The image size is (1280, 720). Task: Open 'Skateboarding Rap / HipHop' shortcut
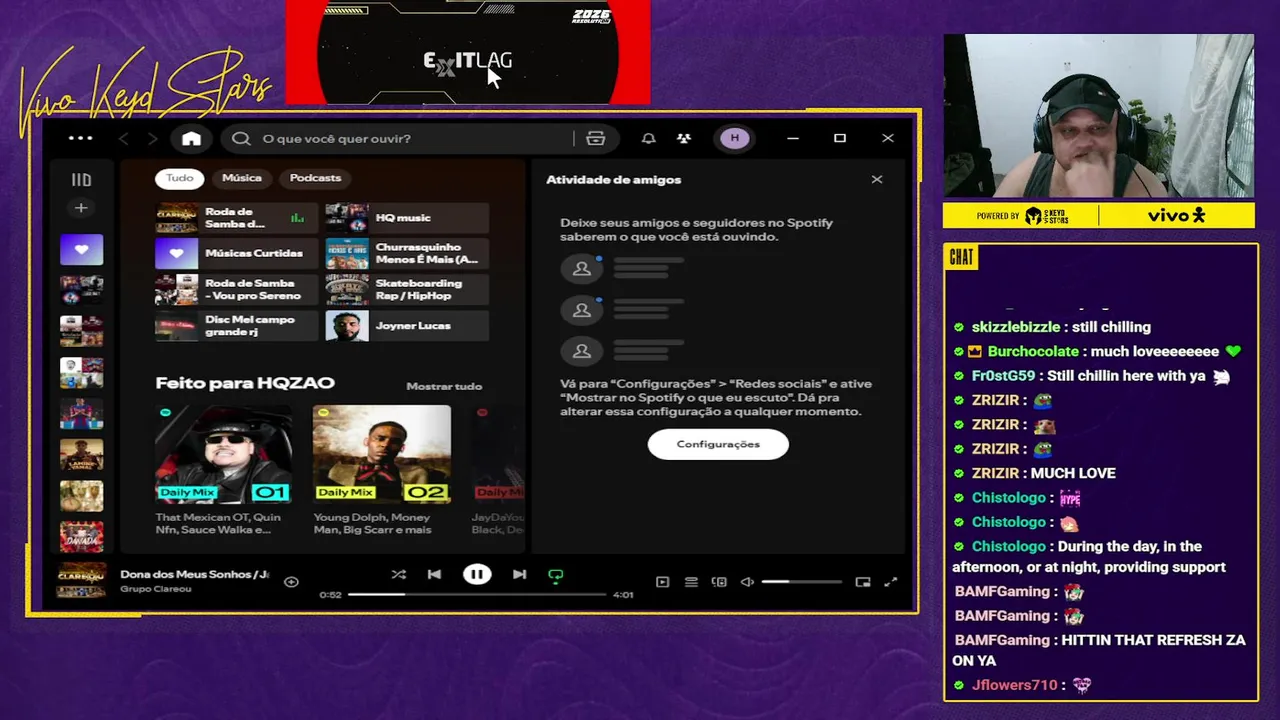407,290
